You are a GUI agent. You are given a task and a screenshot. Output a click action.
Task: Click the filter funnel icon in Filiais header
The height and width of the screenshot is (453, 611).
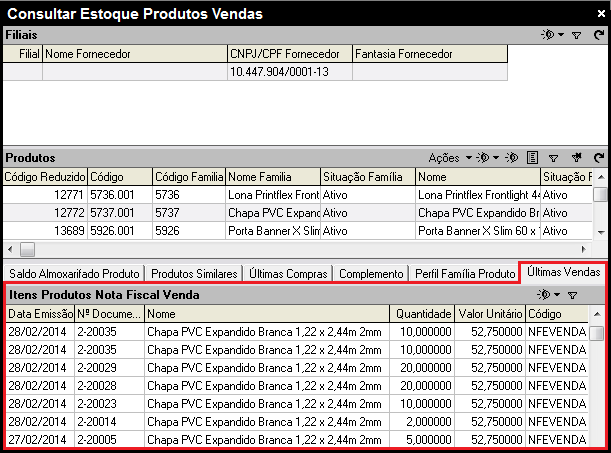[x=576, y=35]
